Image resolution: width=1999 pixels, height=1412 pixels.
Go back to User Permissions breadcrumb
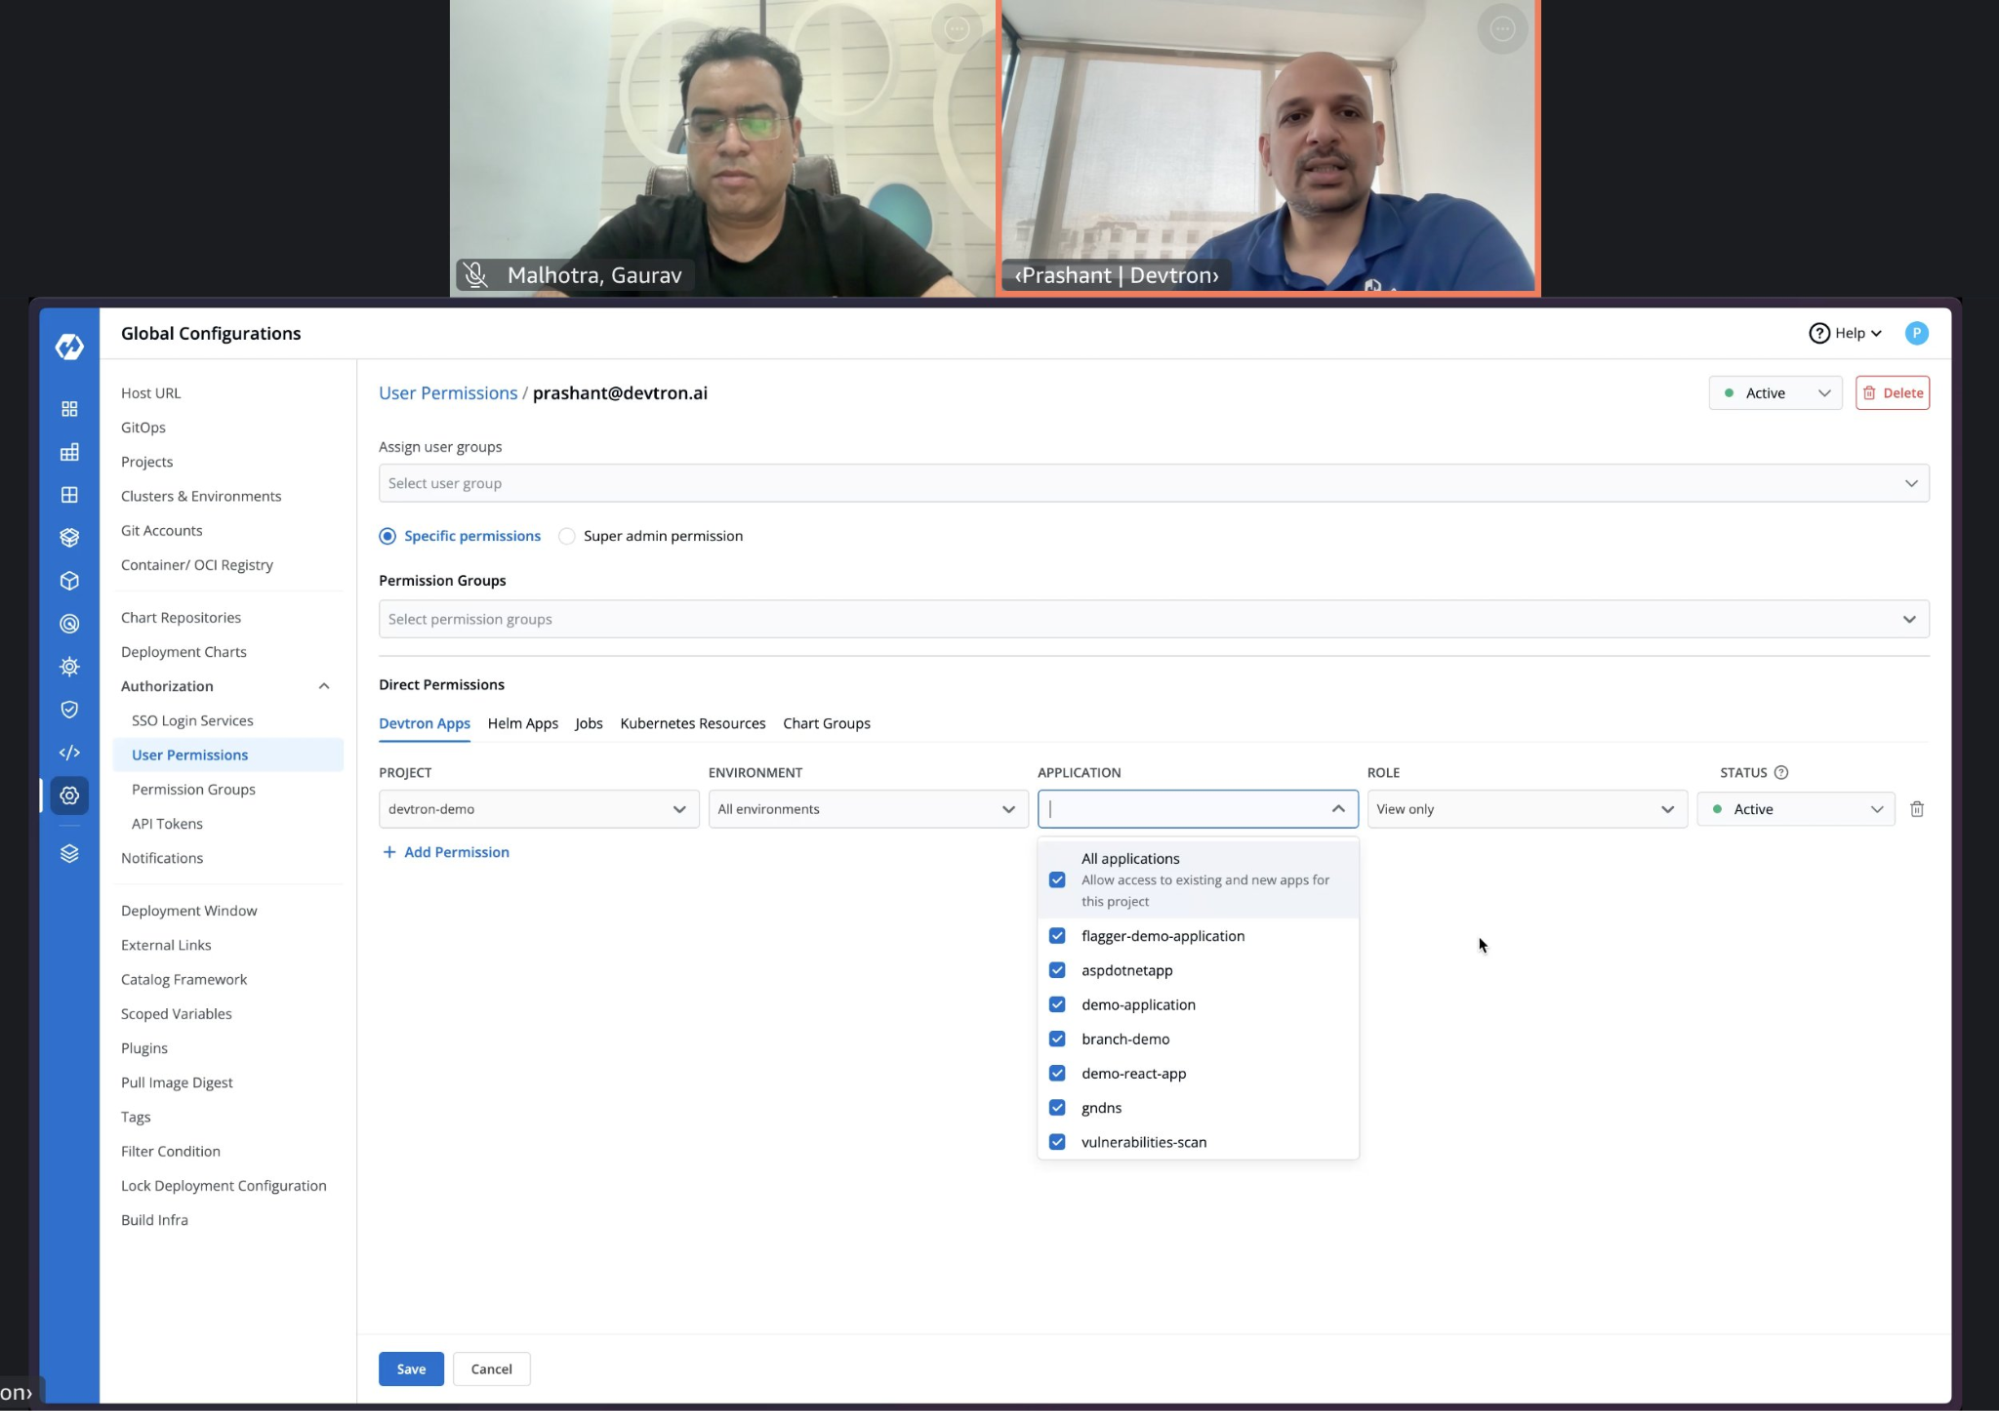tap(448, 393)
